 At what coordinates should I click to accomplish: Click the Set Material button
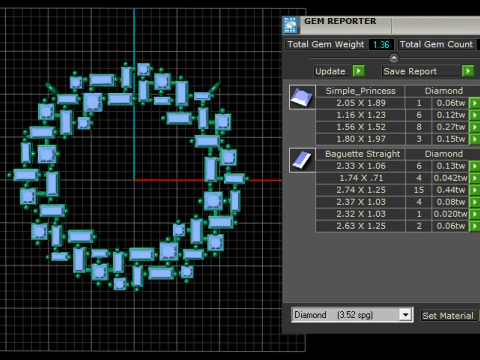click(x=448, y=316)
